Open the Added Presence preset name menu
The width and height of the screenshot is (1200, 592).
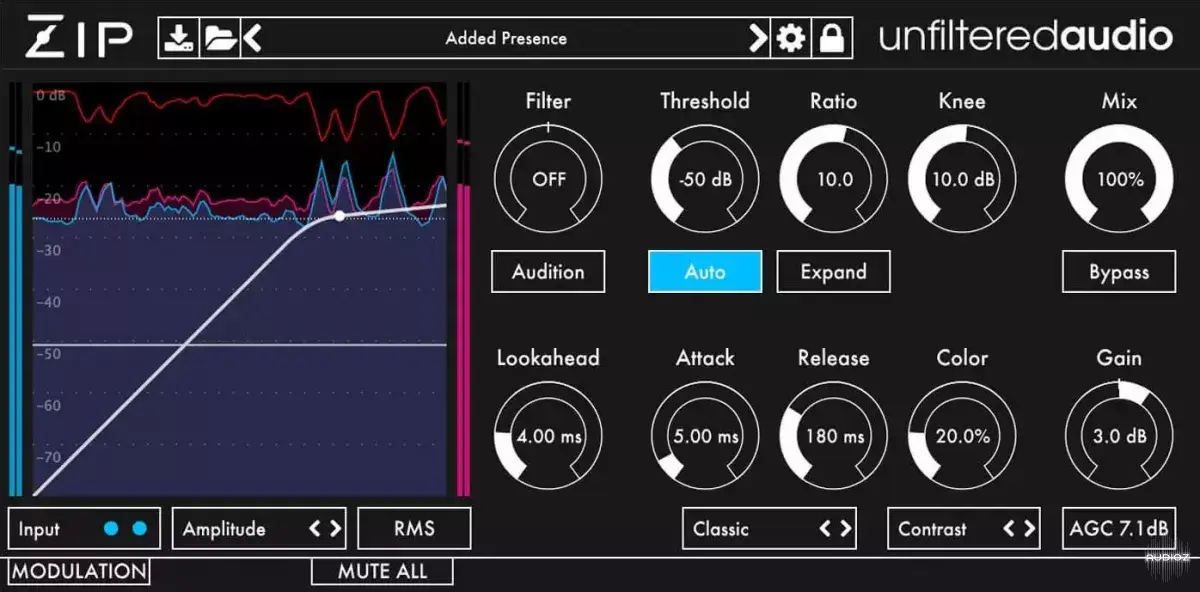[x=506, y=39]
